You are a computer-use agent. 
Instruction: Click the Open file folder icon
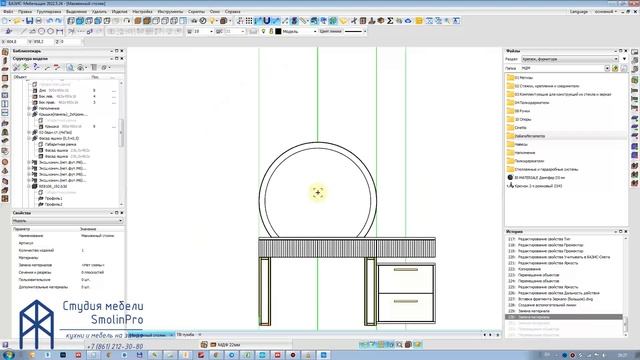click(x=17, y=20)
